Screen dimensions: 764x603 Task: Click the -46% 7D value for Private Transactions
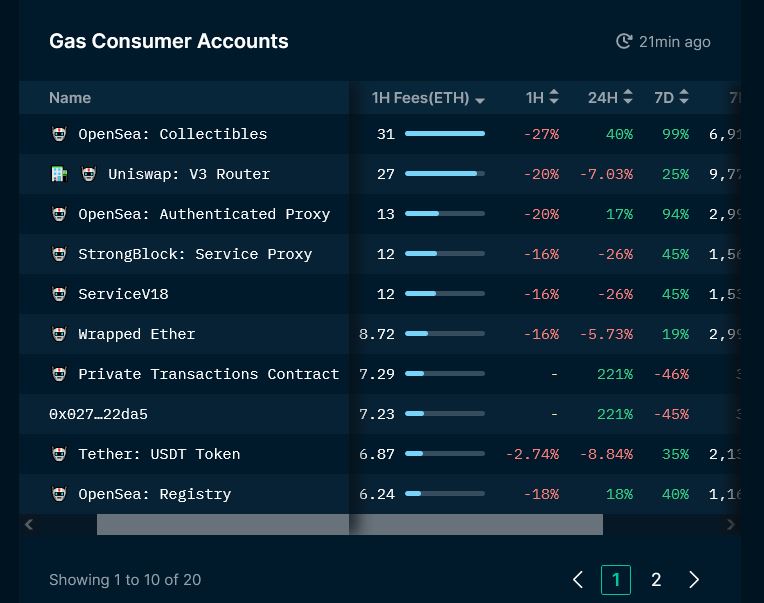coord(671,374)
